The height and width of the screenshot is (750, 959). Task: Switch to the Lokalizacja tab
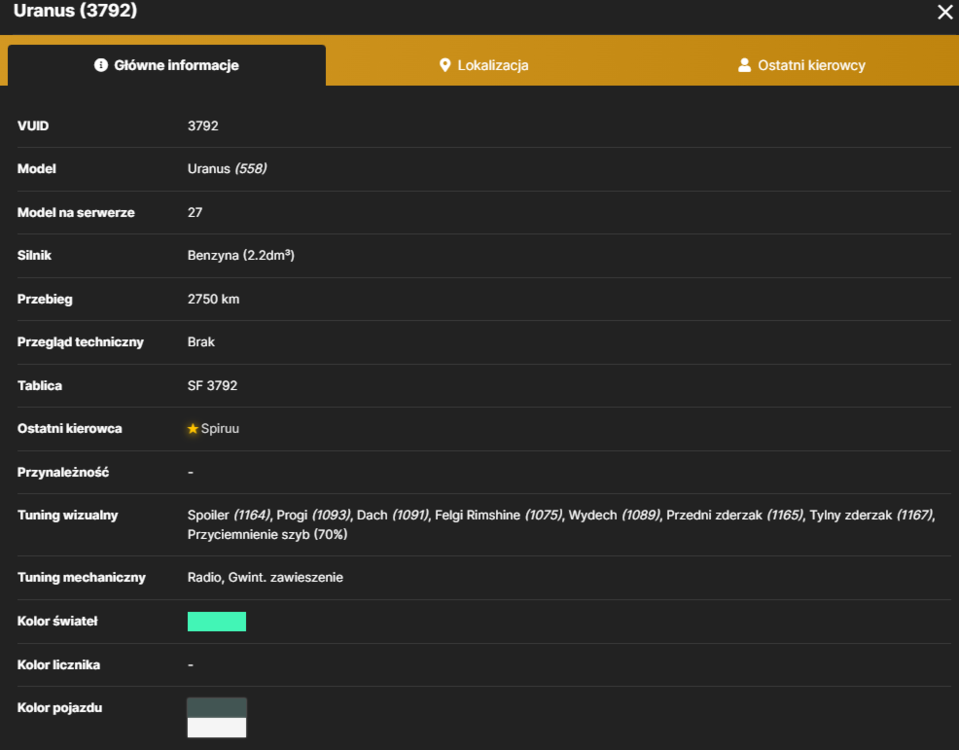coord(484,65)
